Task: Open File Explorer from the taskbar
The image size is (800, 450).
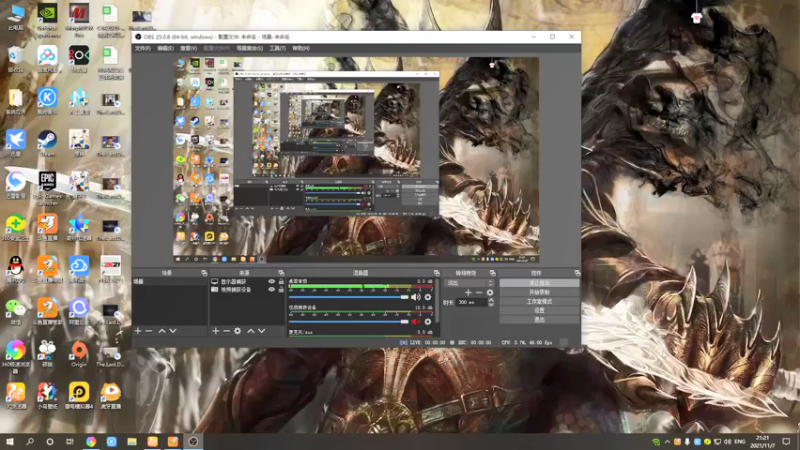Action: click(x=132, y=441)
